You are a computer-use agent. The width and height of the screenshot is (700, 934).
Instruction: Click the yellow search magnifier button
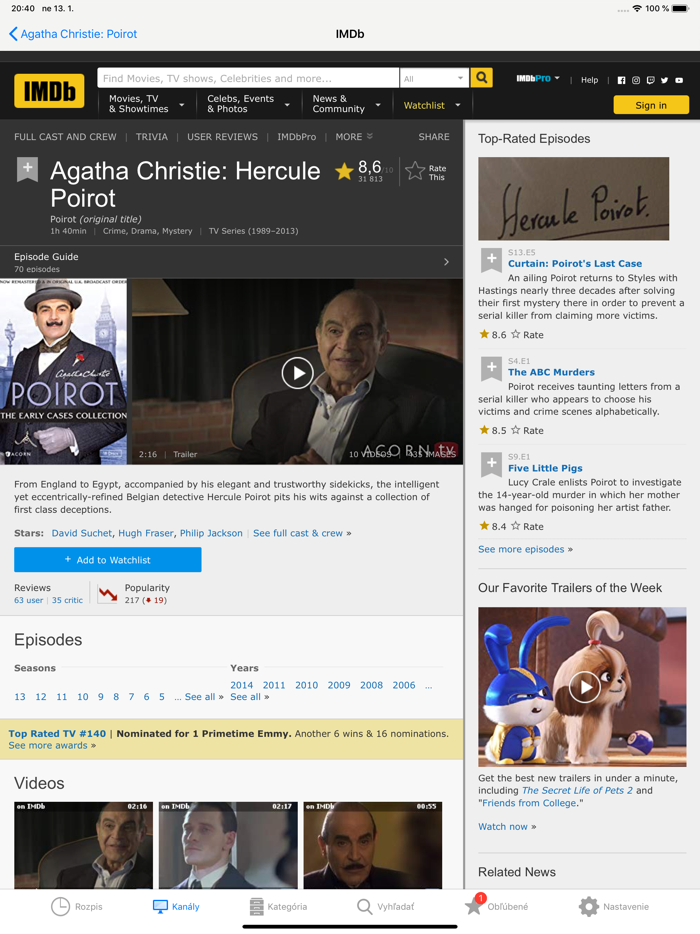[481, 77]
